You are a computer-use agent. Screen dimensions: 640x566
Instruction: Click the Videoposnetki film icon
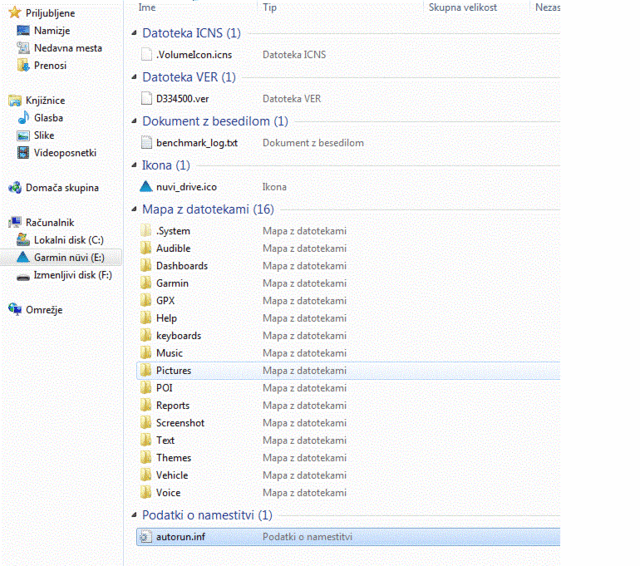pyautogui.click(x=23, y=153)
